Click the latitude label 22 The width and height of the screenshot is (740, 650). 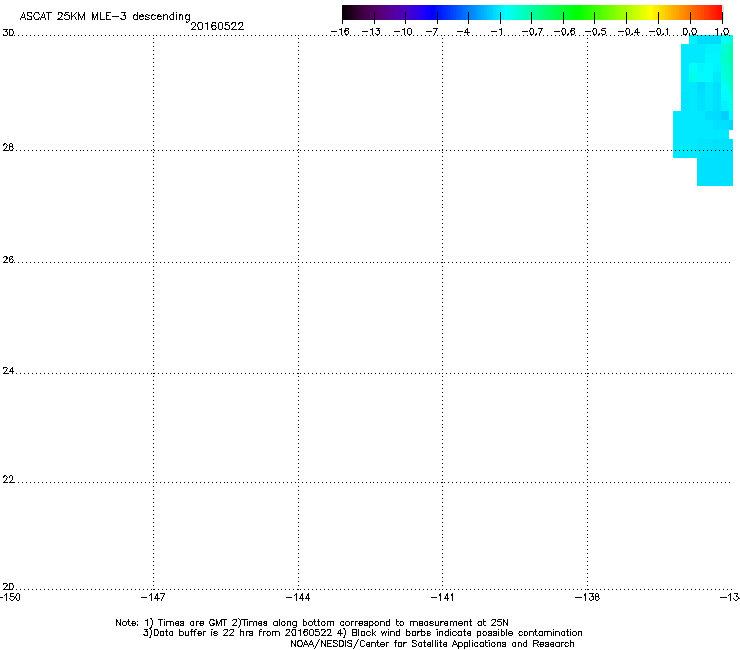coord(8,480)
